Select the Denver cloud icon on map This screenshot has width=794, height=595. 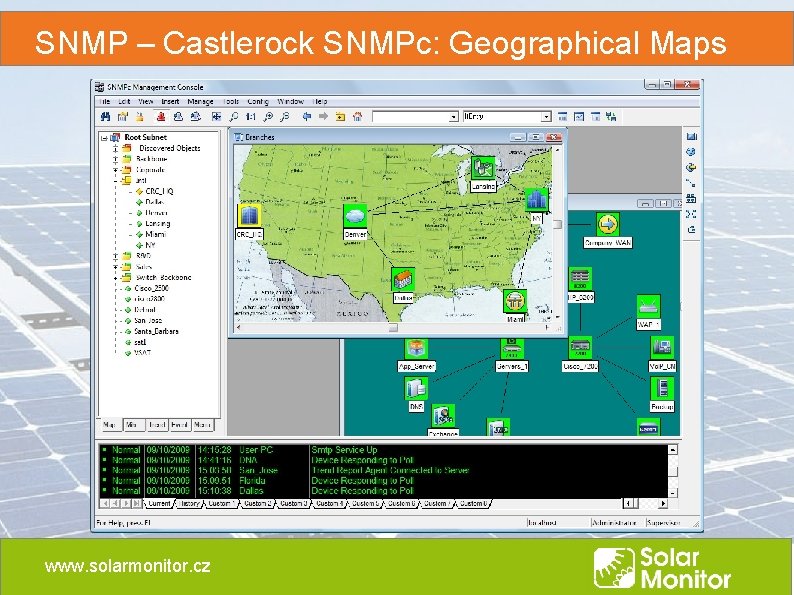(355, 216)
